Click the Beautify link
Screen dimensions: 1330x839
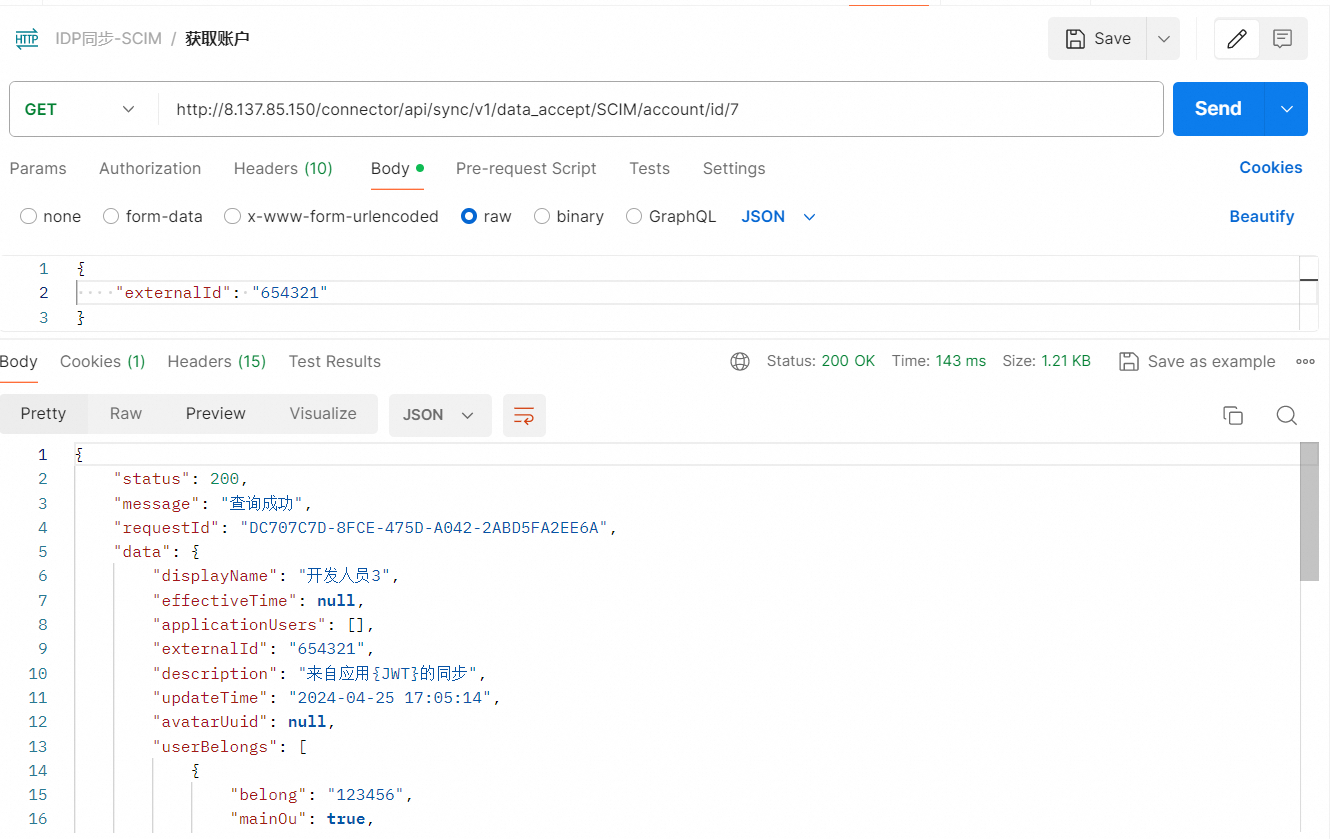(x=1262, y=216)
